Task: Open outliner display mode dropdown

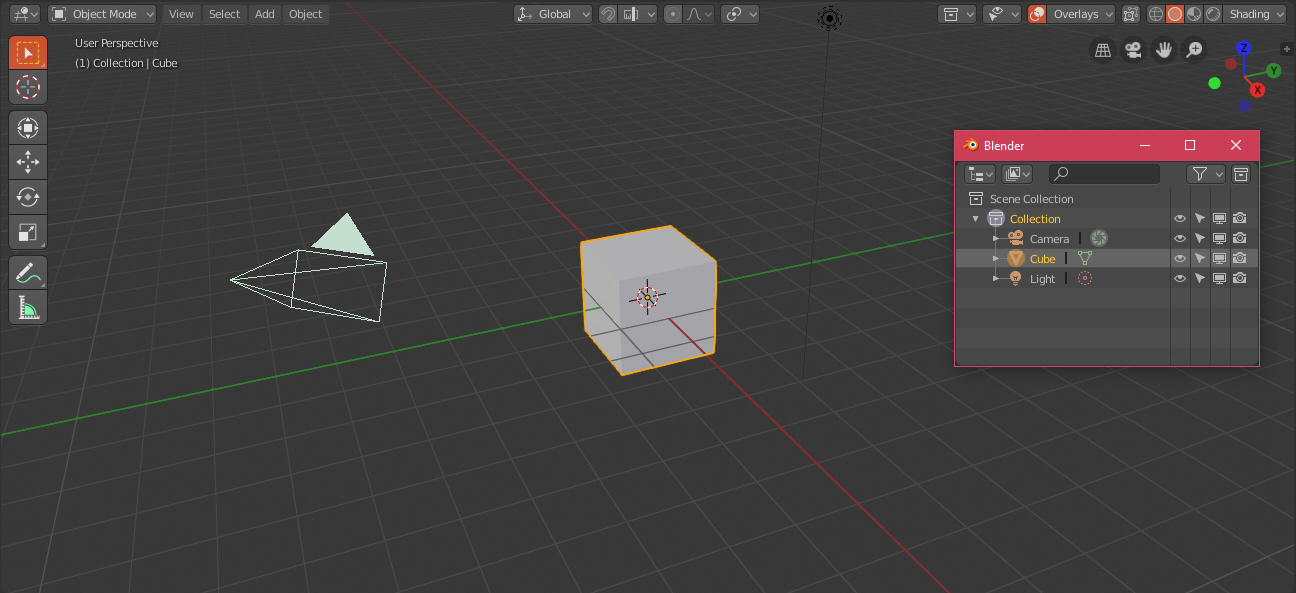Action: coord(1017,174)
